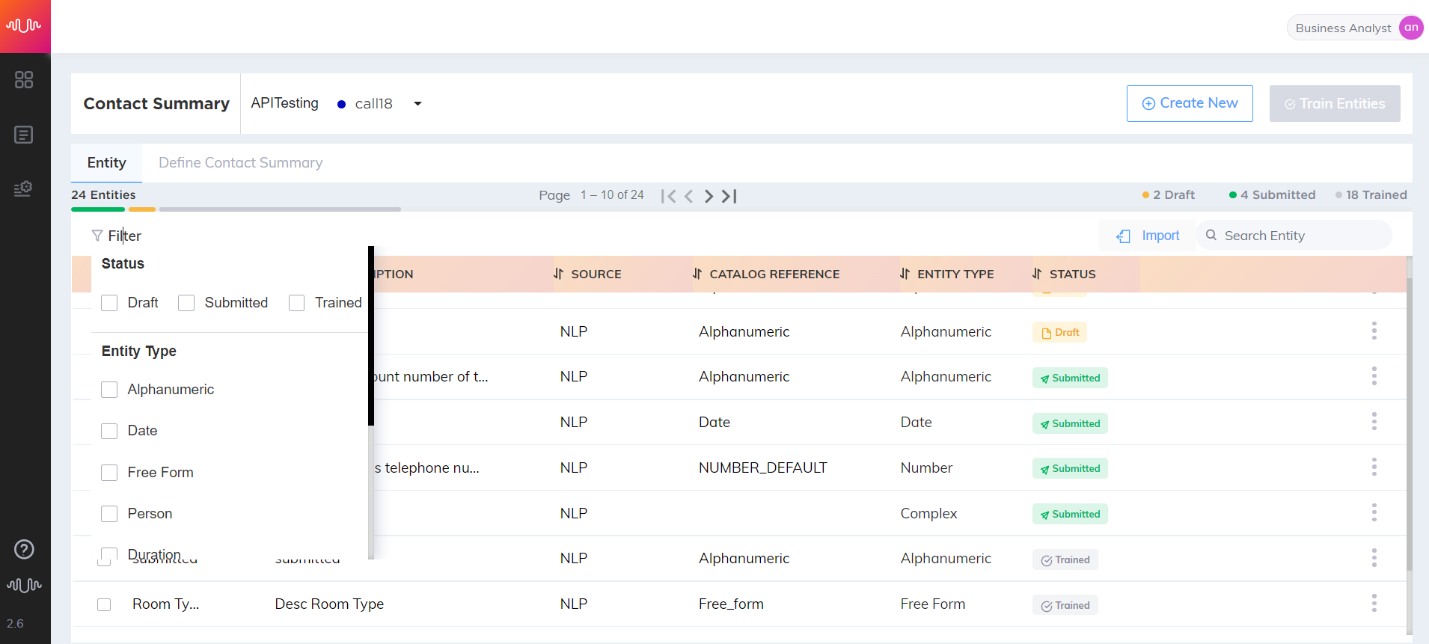
Task: Open options menu for Draft Alphanumeric row
Action: point(1374,331)
